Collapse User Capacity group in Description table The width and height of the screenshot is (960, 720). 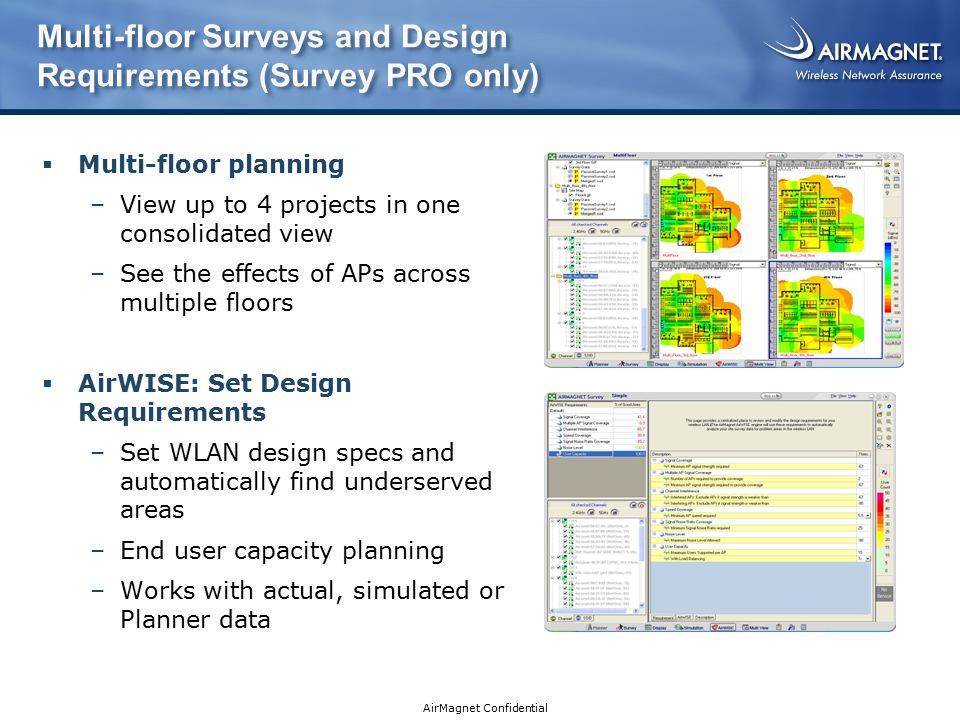pos(654,546)
